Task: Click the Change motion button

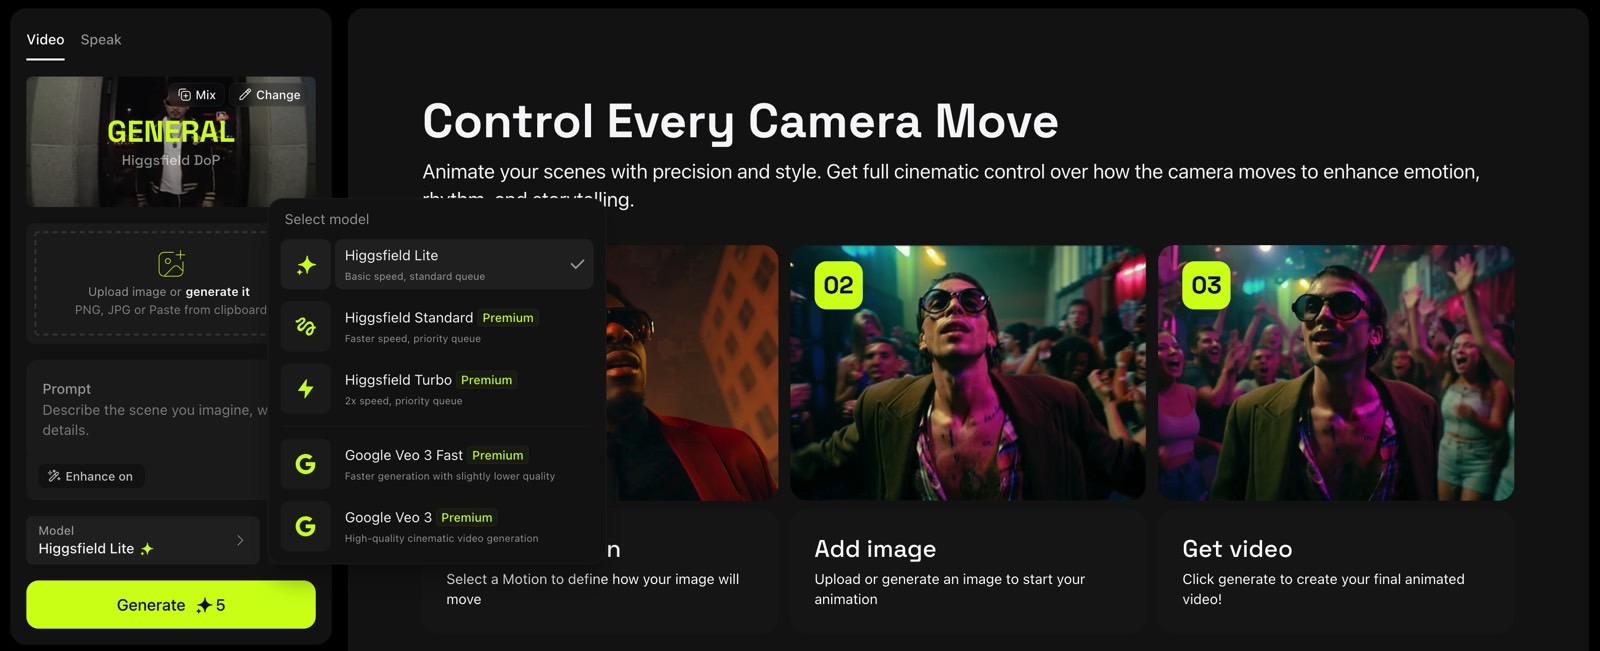Action: point(270,95)
